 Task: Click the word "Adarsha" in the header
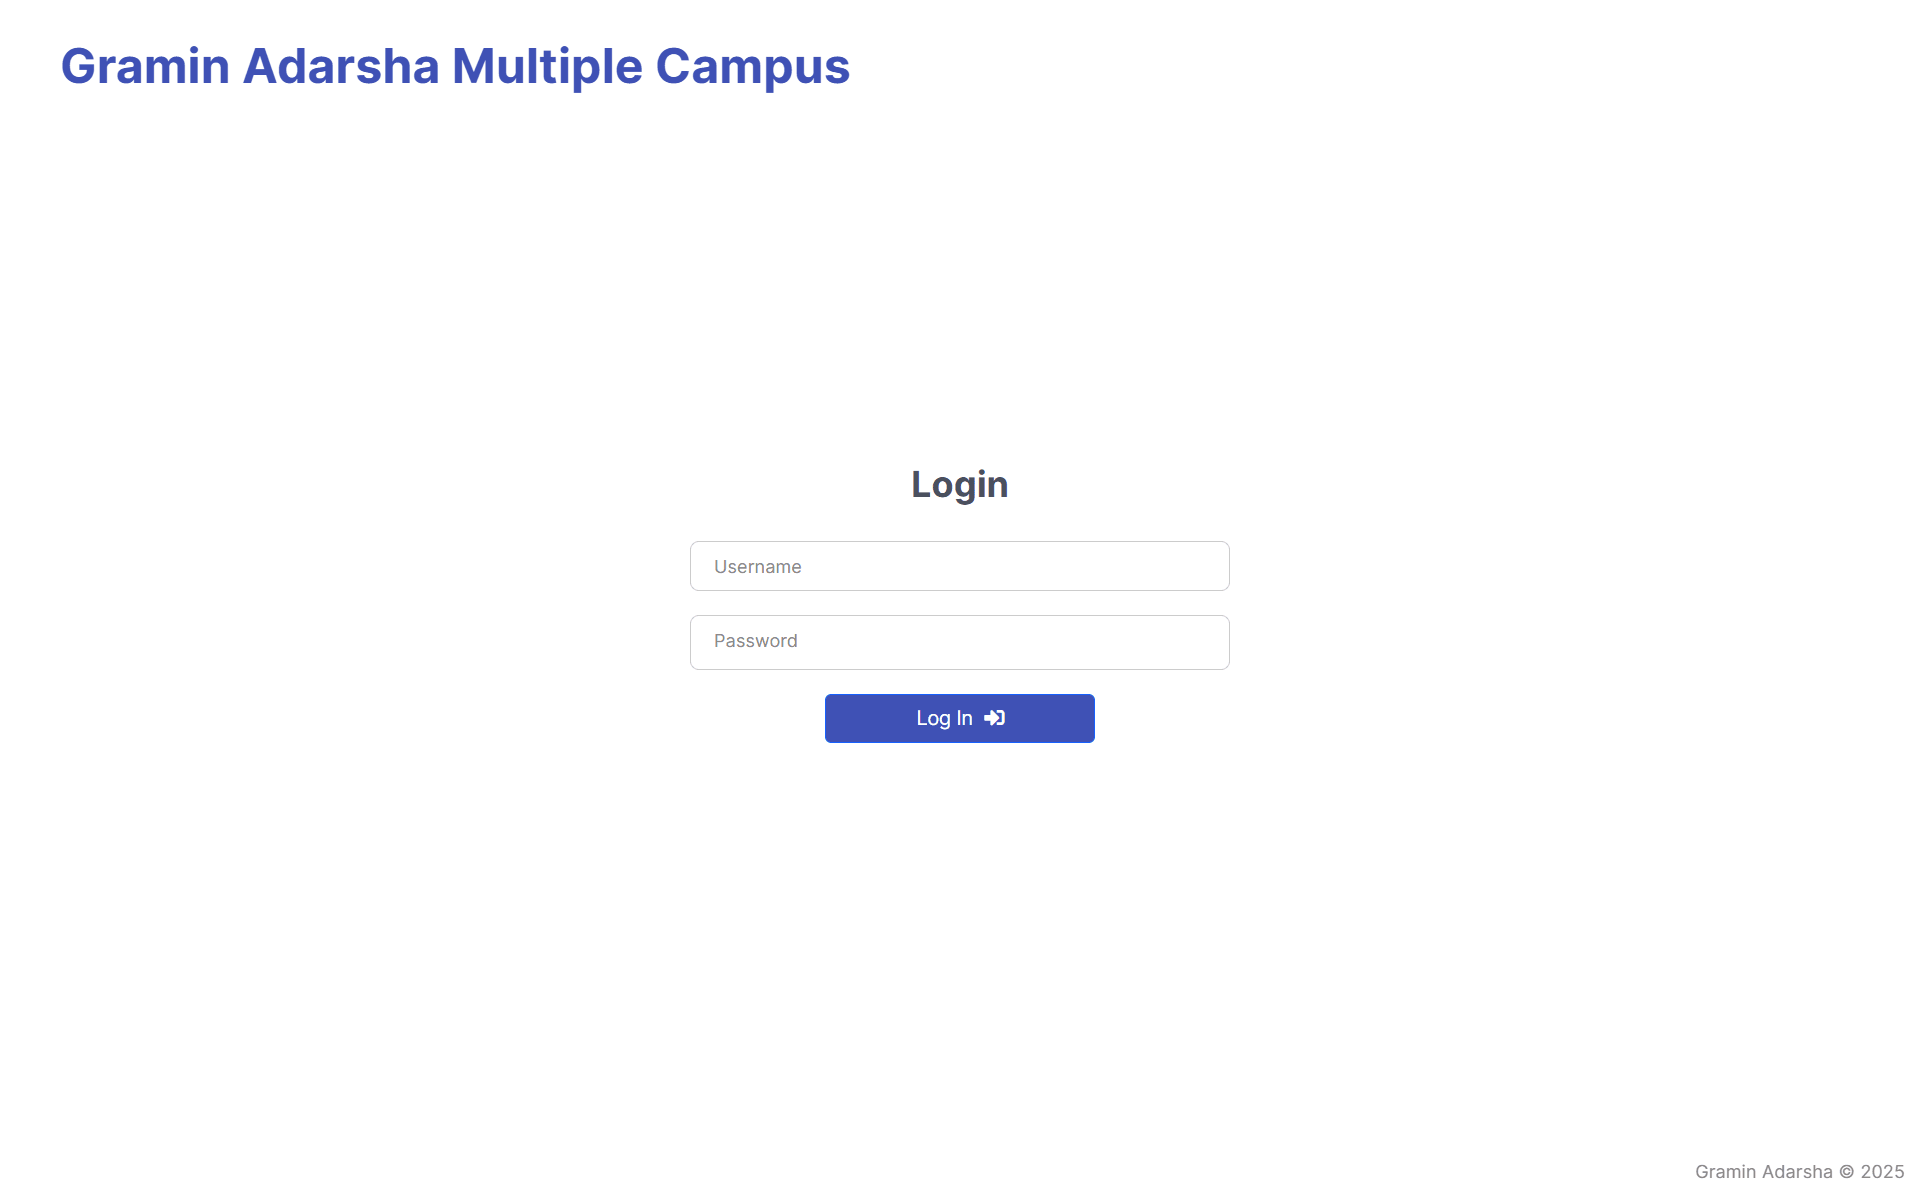tap(341, 66)
